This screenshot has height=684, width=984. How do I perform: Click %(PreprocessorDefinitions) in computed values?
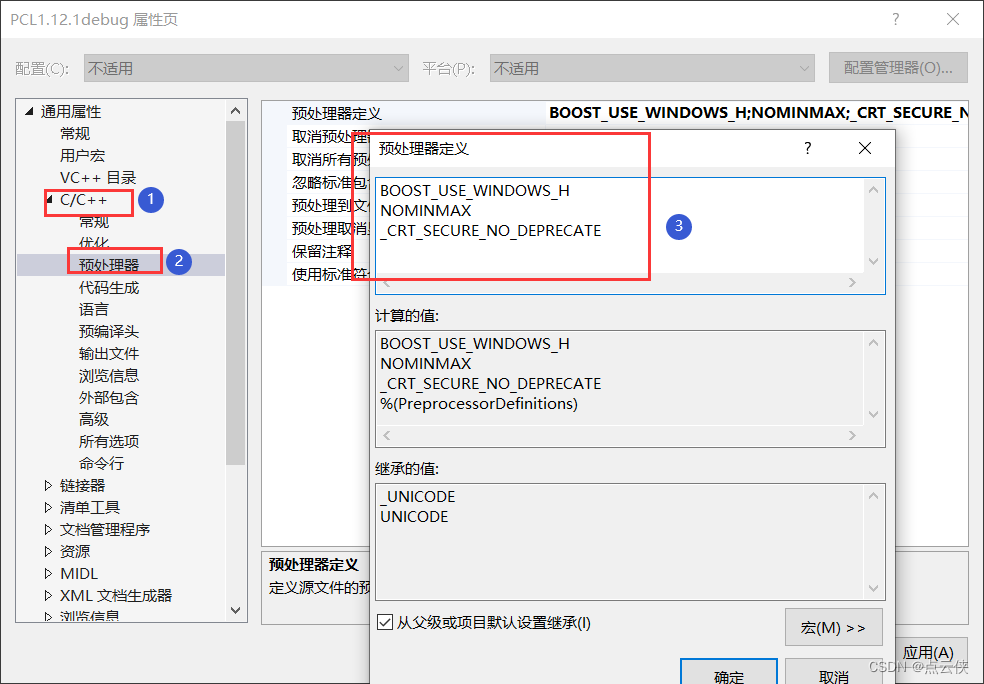pyautogui.click(x=479, y=403)
